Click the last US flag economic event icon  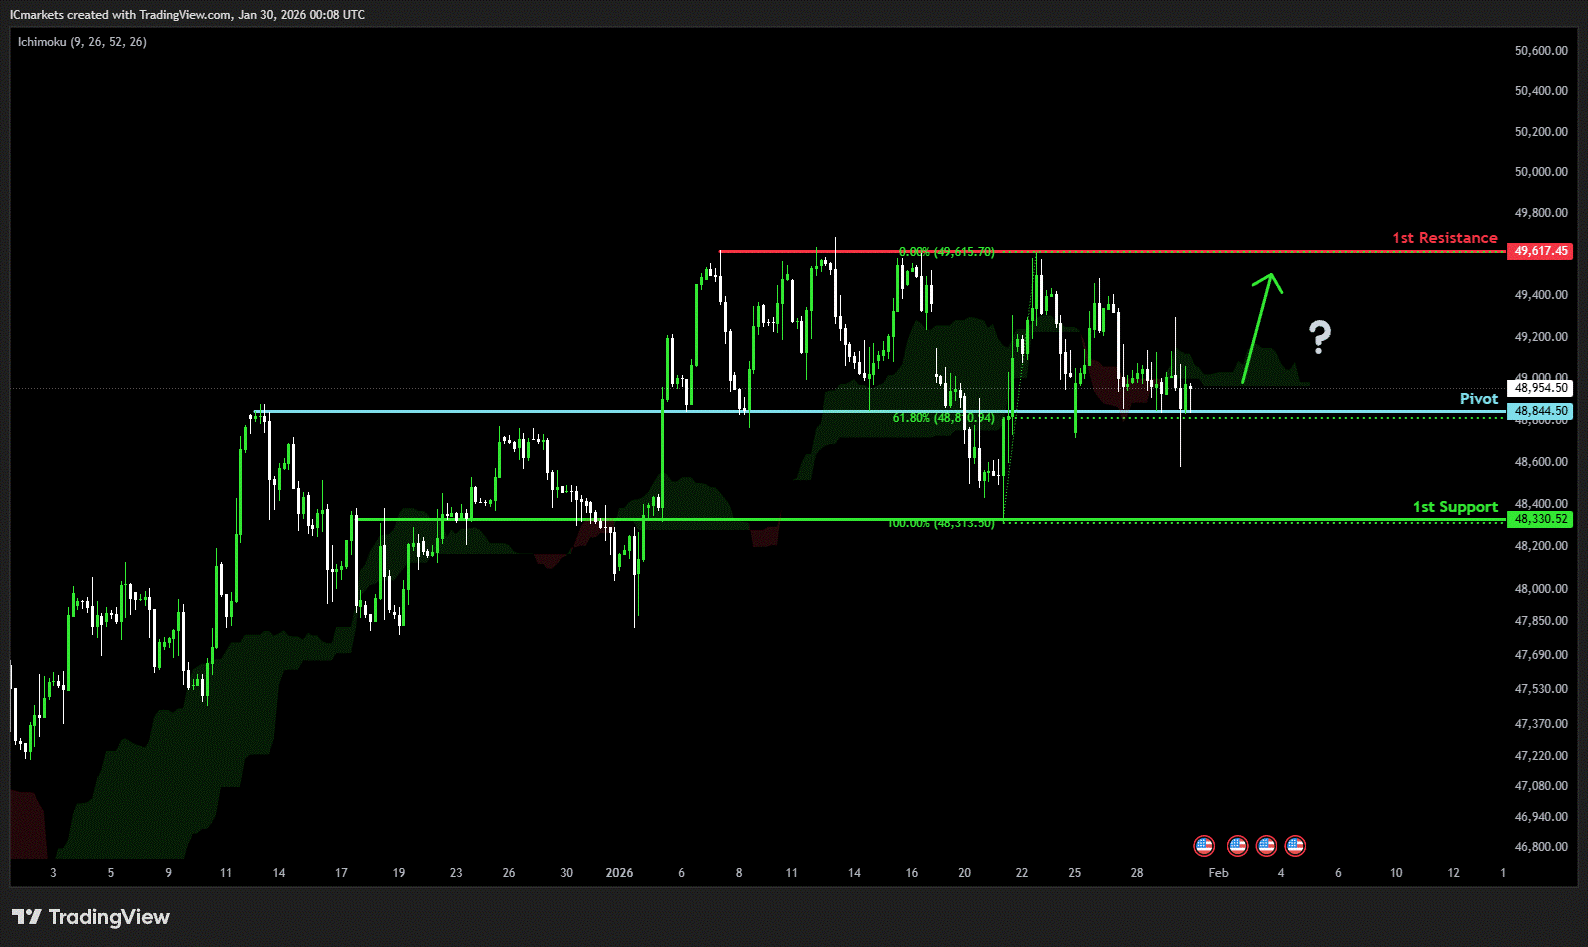[x=1295, y=846]
